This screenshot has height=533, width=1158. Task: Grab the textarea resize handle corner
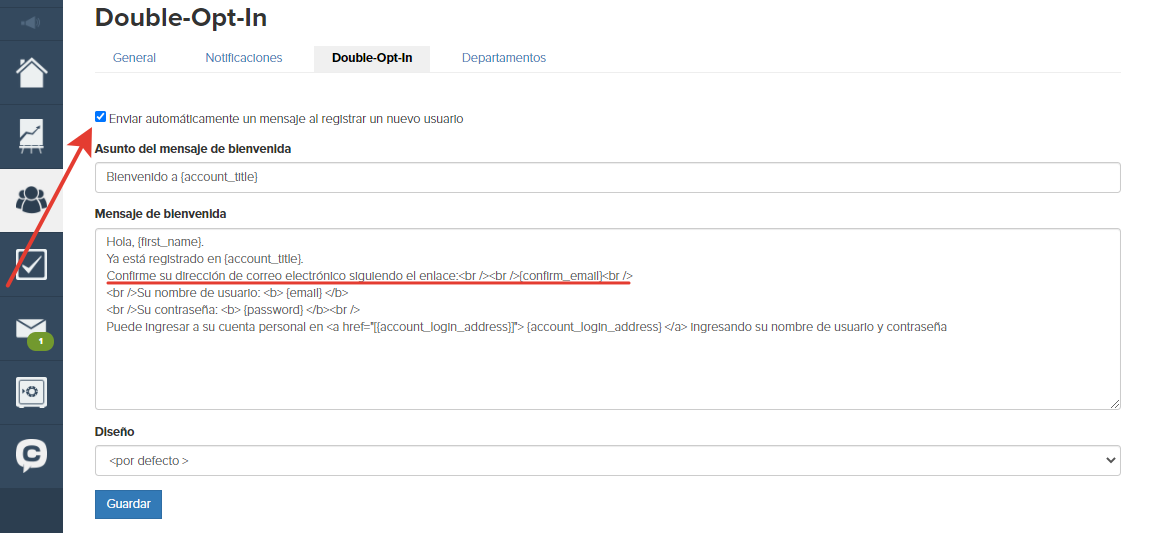1114,403
